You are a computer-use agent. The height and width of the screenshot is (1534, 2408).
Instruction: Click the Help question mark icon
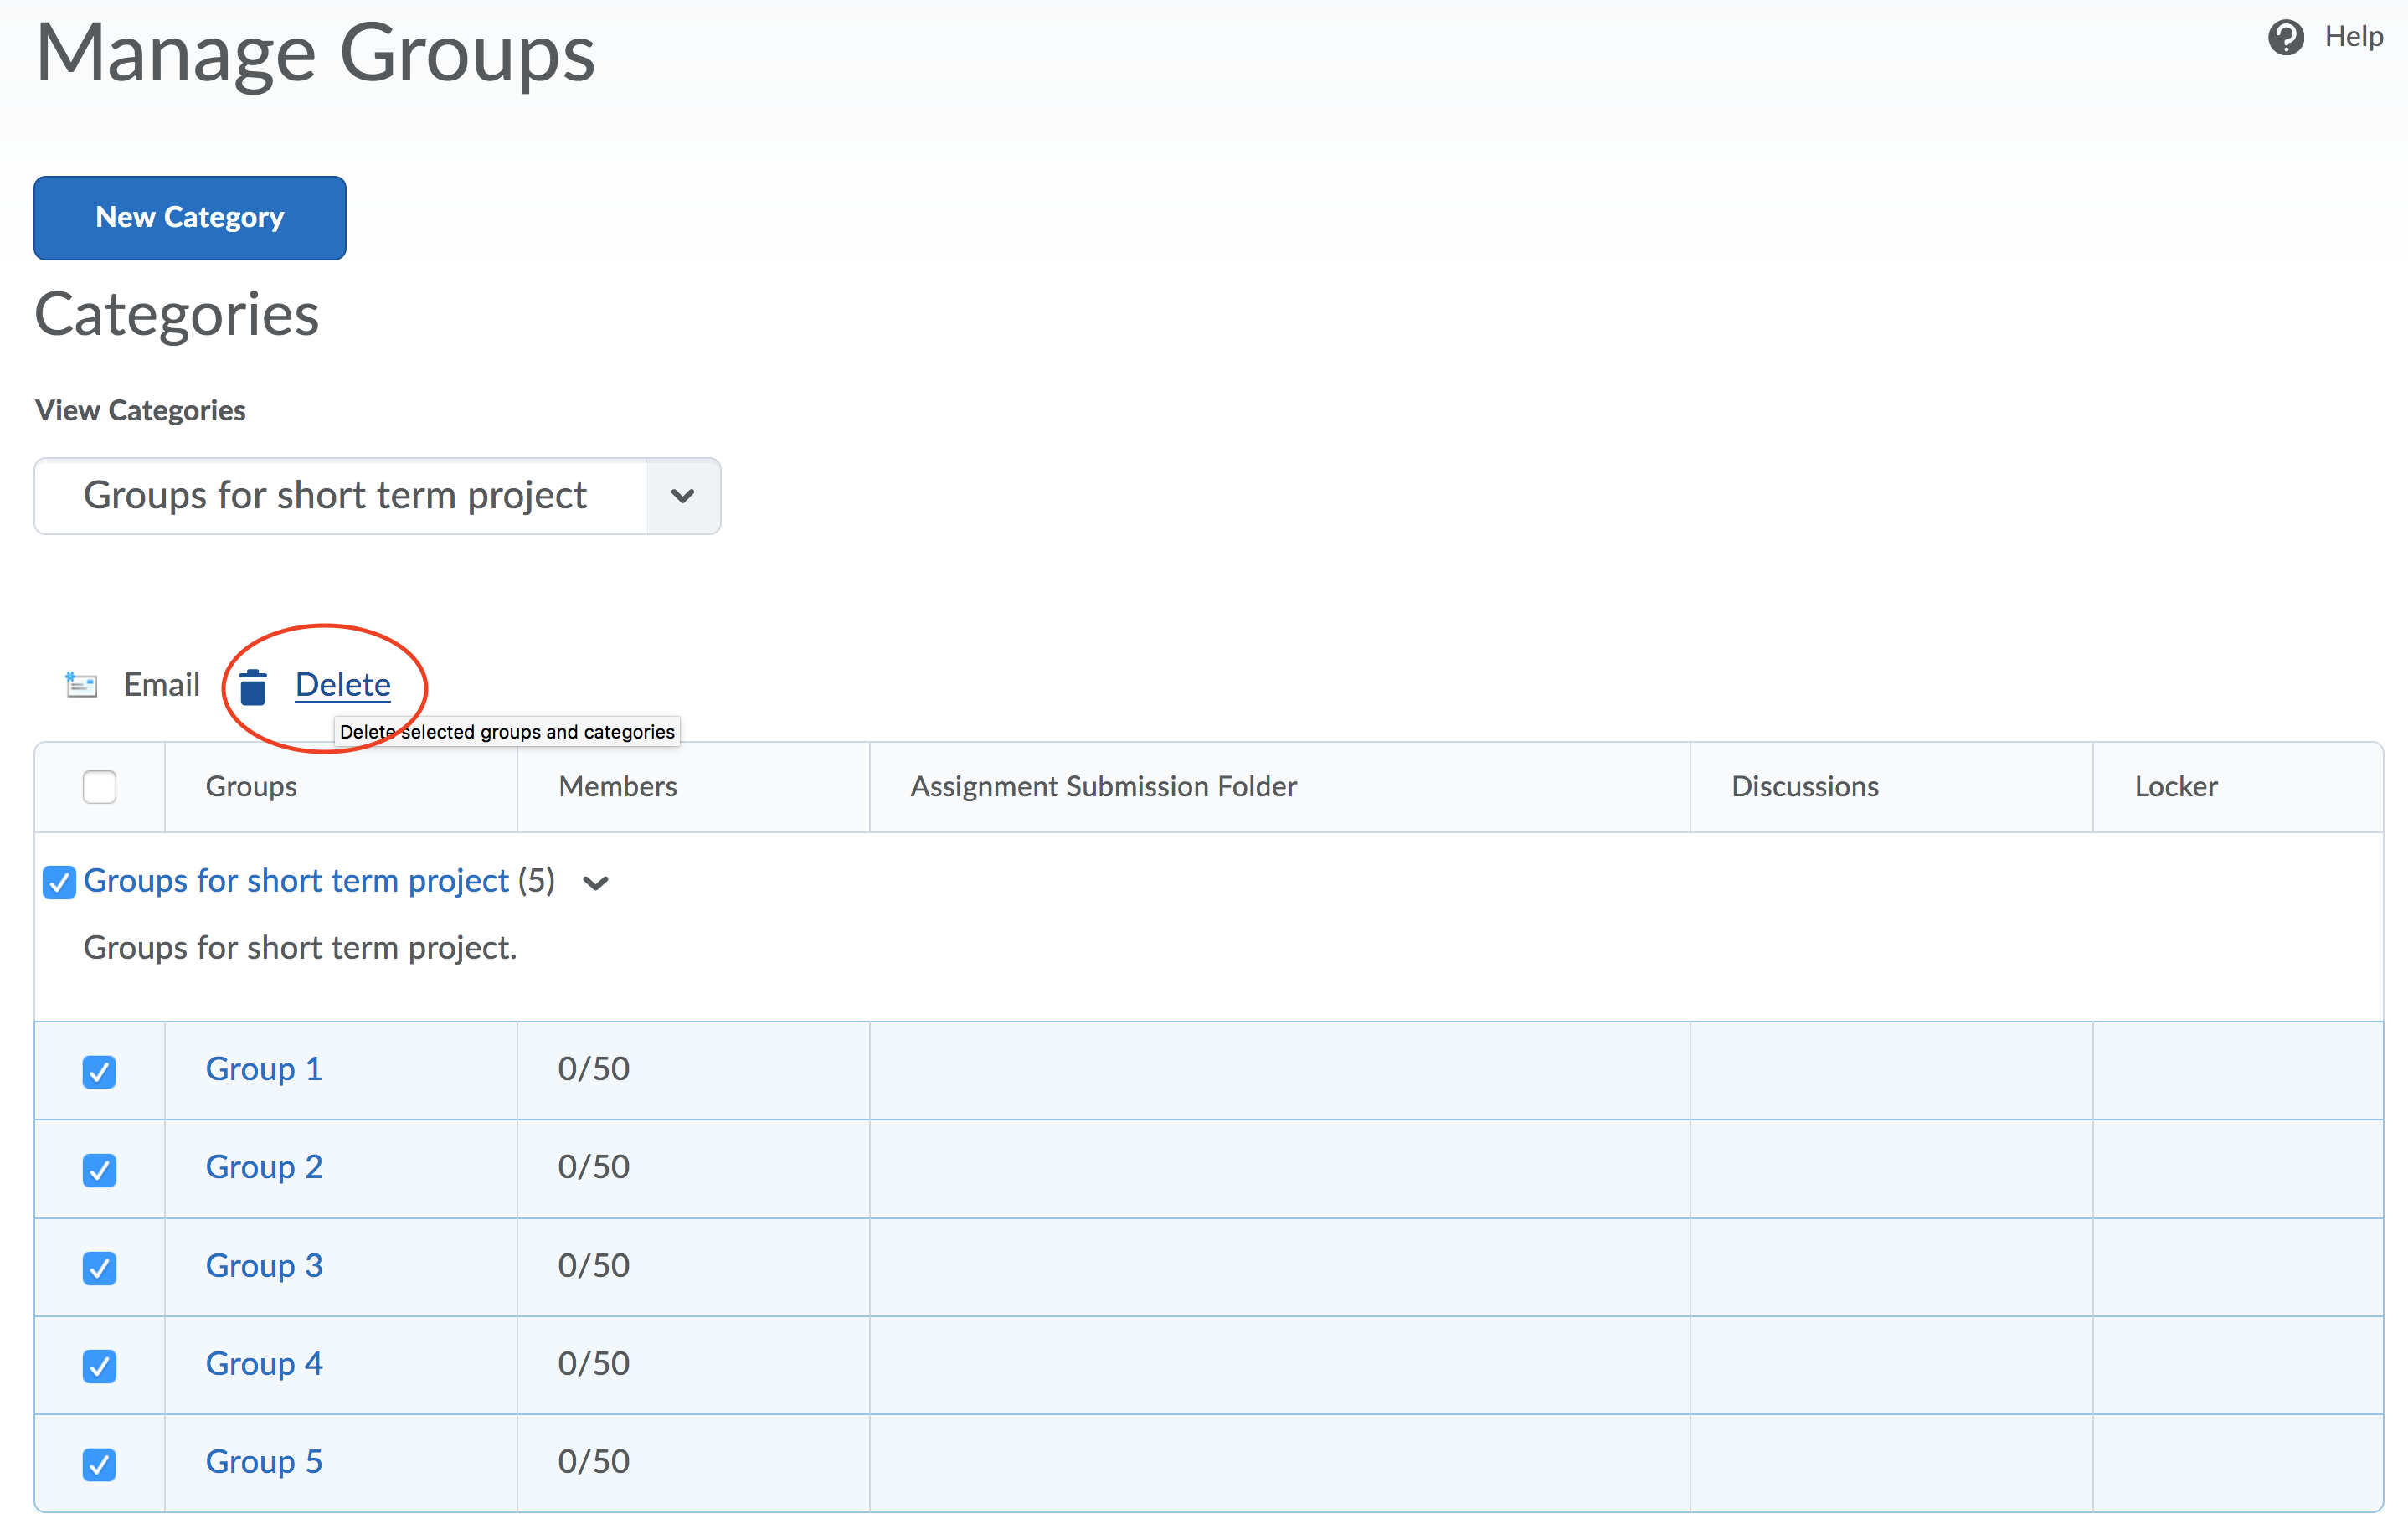tap(2286, 37)
